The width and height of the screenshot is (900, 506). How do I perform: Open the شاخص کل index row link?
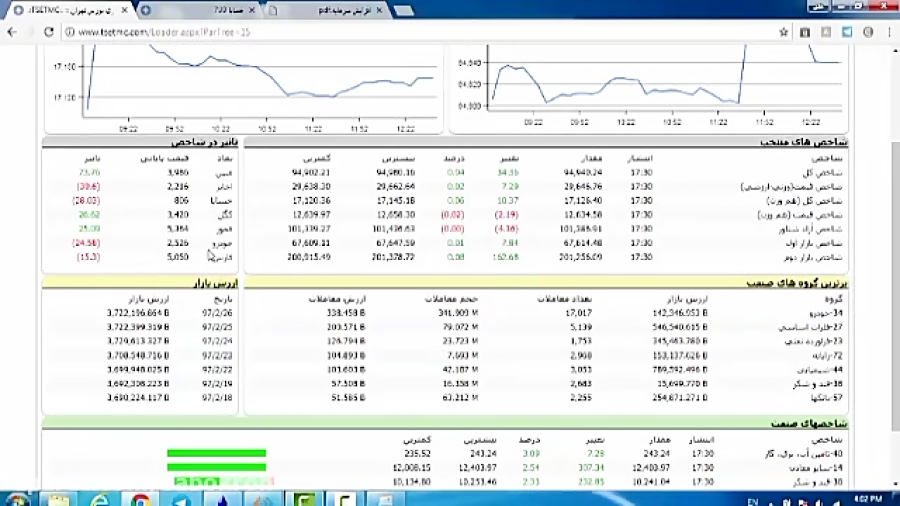tap(822, 172)
